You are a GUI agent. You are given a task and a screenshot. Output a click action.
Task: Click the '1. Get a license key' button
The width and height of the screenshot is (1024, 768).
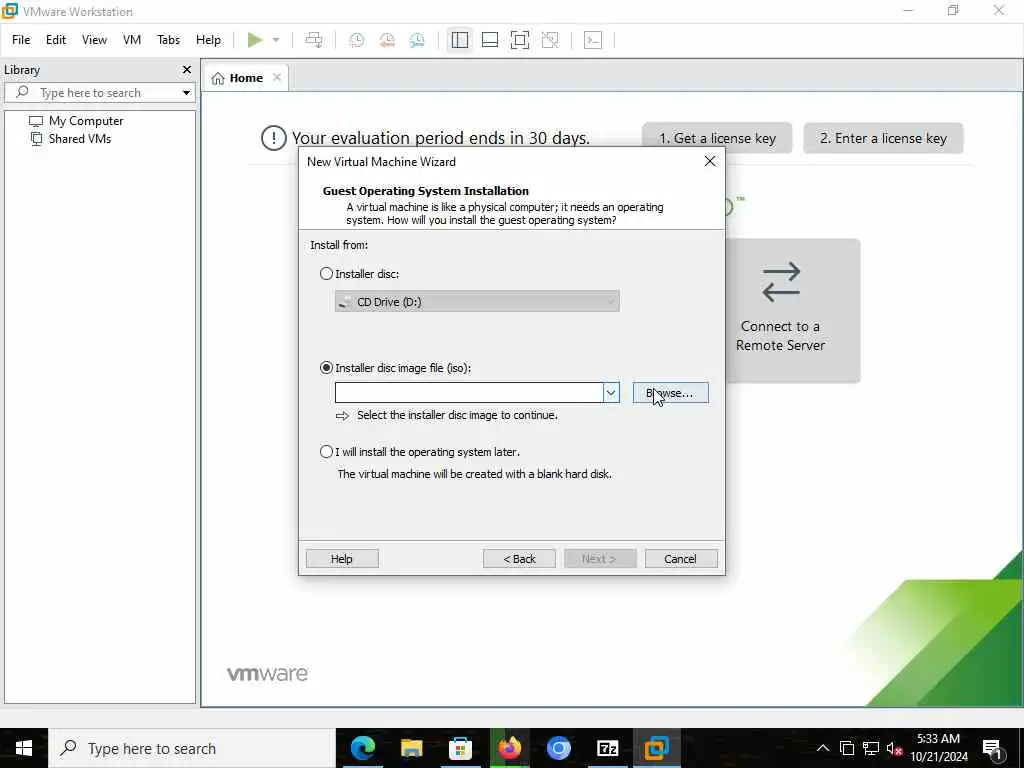point(717,138)
